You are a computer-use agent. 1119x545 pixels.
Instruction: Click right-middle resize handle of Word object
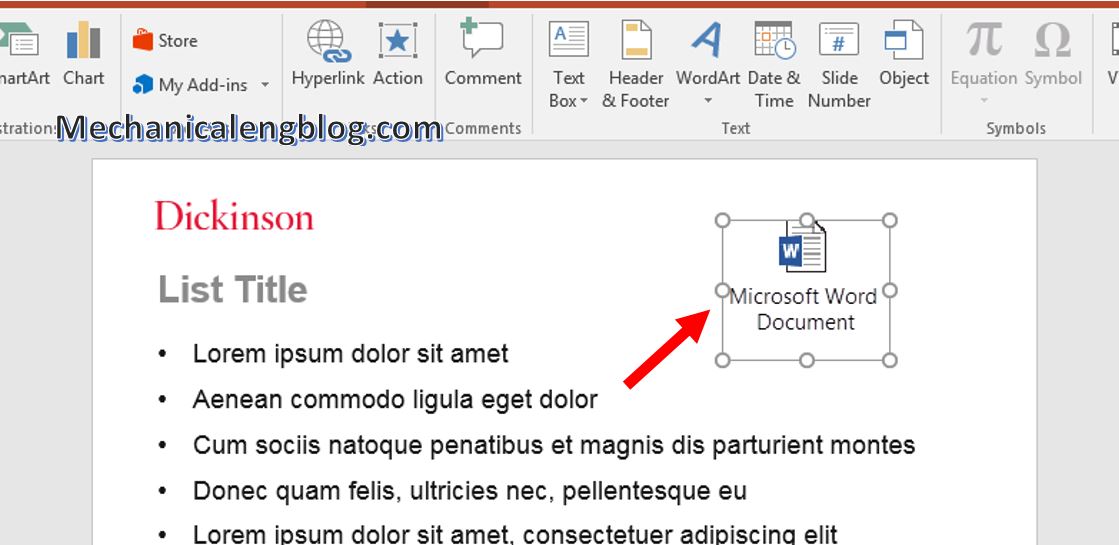coord(889,290)
